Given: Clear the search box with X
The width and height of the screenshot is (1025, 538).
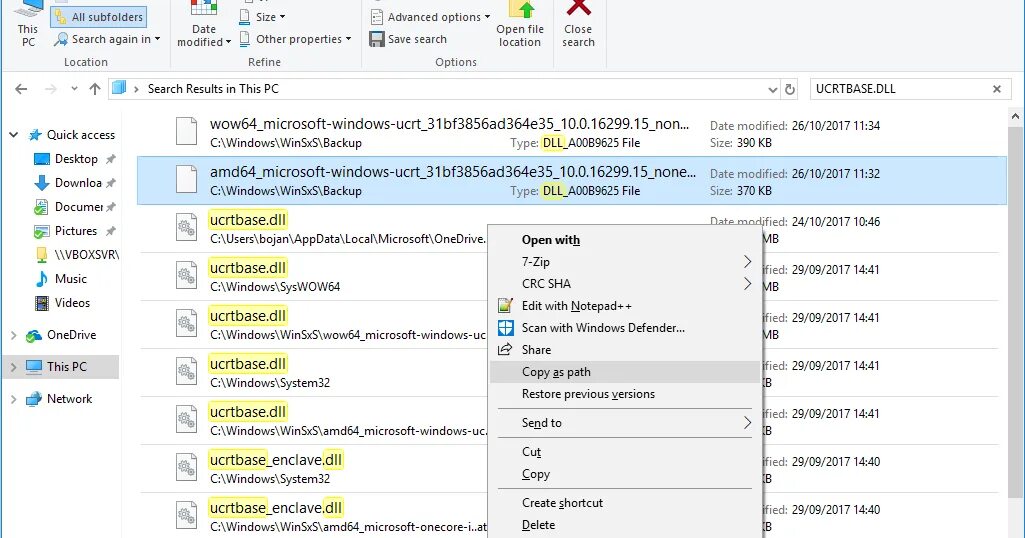Looking at the screenshot, I should pyautogui.click(x=997, y=89).
